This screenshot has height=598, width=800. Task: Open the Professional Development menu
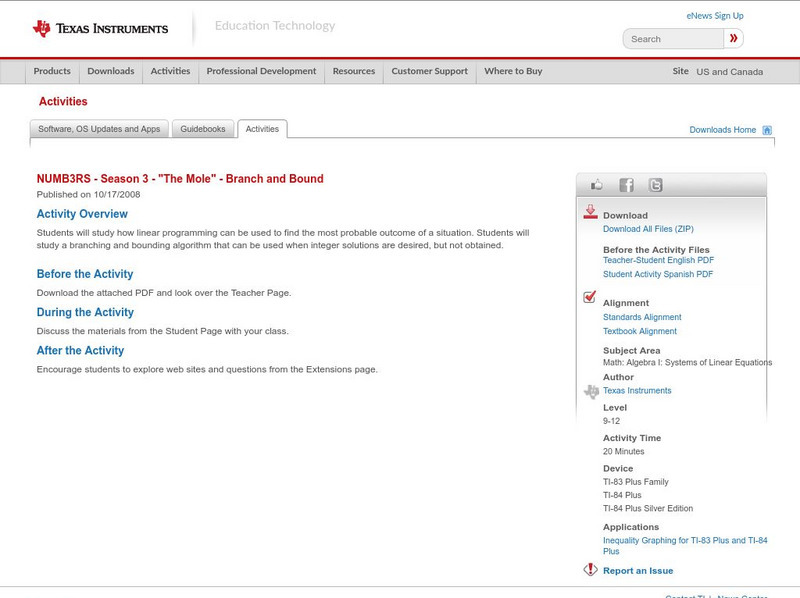pos(261,72)
